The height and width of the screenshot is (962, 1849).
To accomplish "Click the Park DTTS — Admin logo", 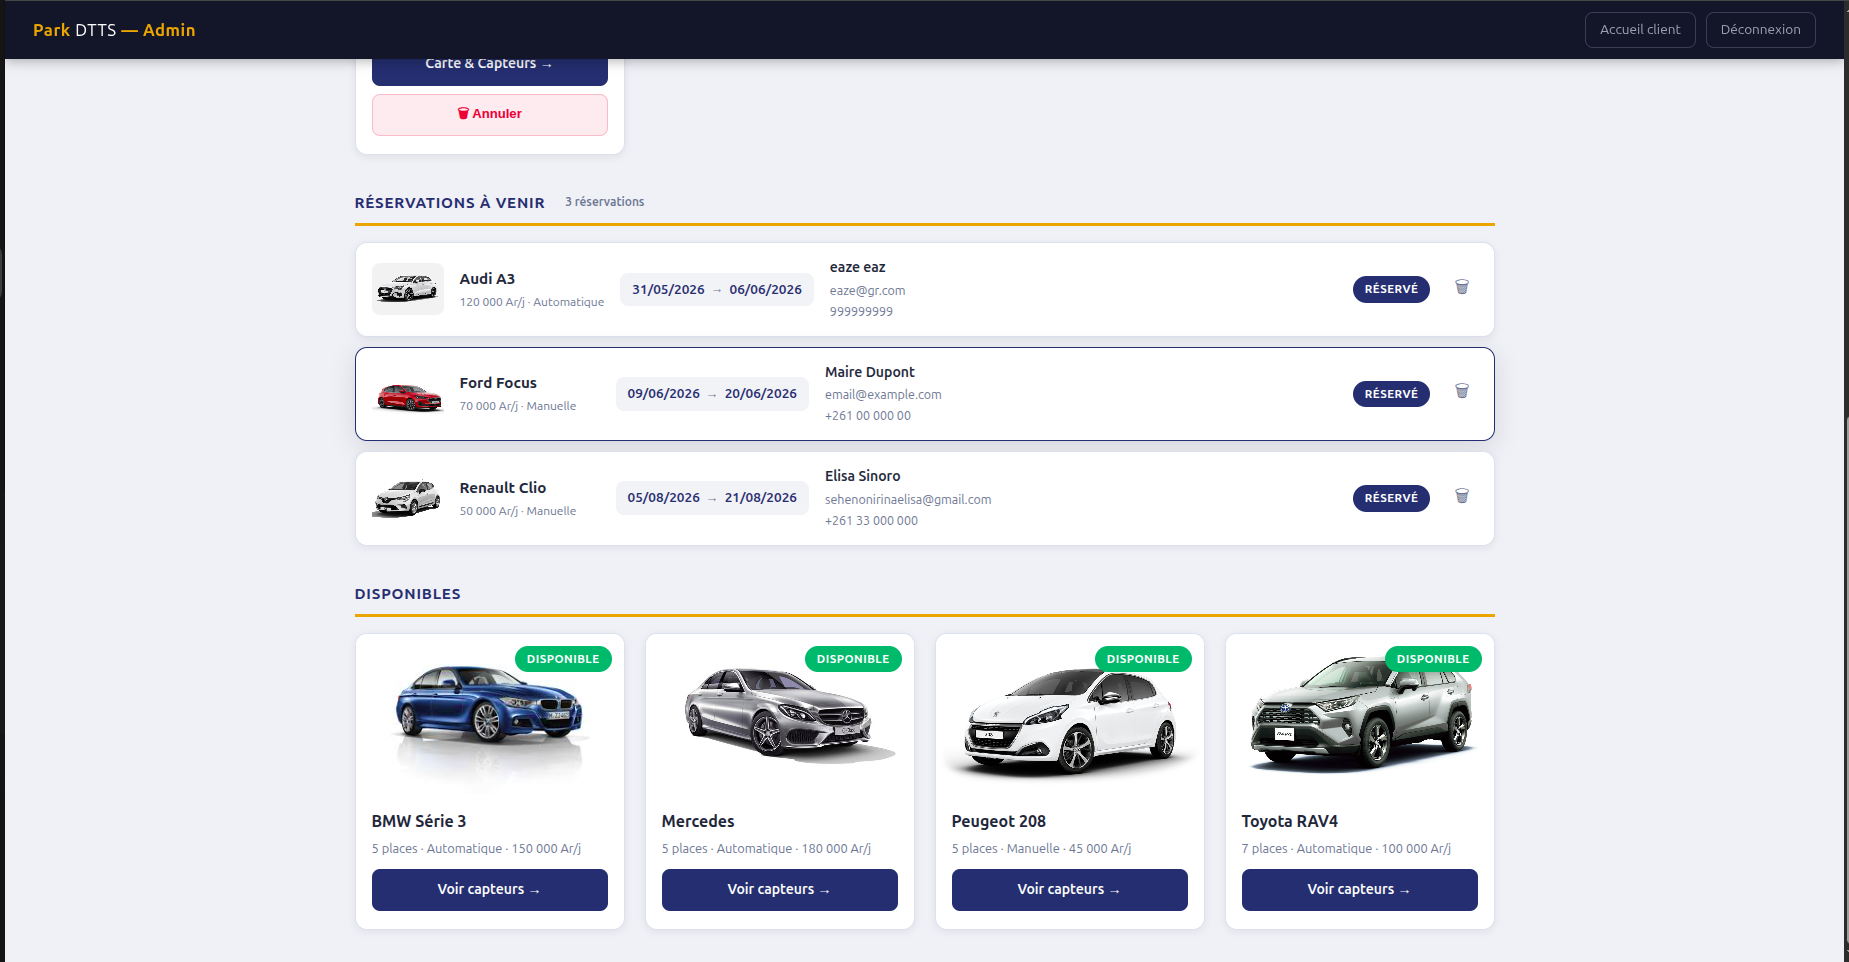I will [x=114, y=30].
